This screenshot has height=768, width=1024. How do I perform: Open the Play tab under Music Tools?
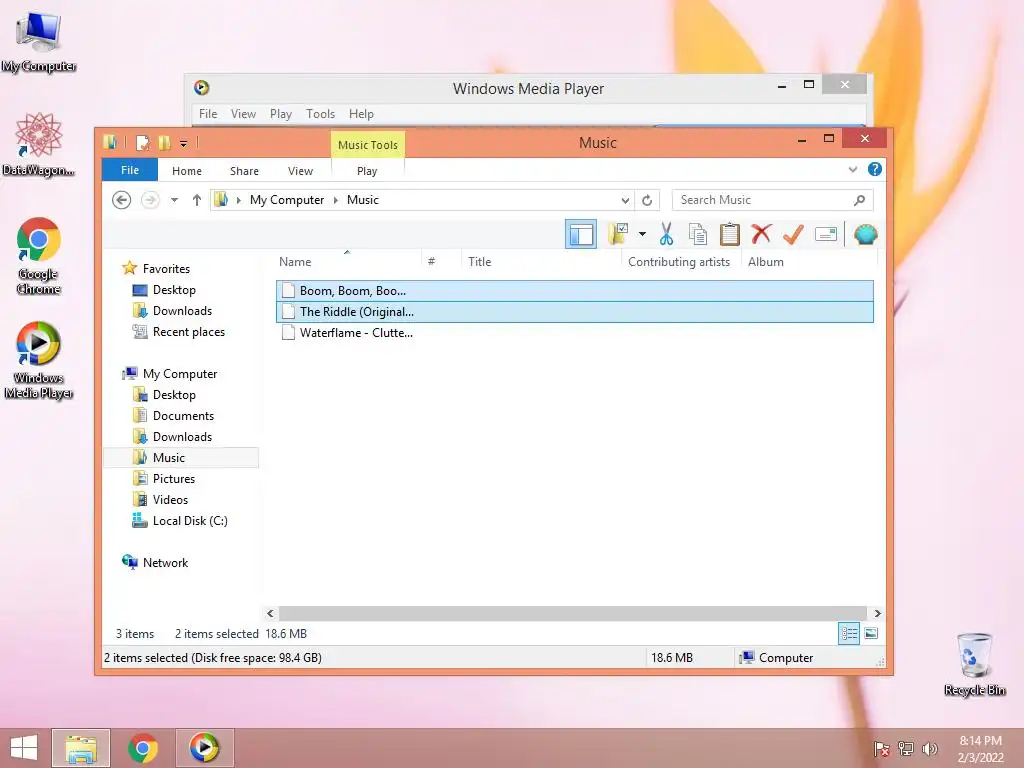tap(367, 170)
